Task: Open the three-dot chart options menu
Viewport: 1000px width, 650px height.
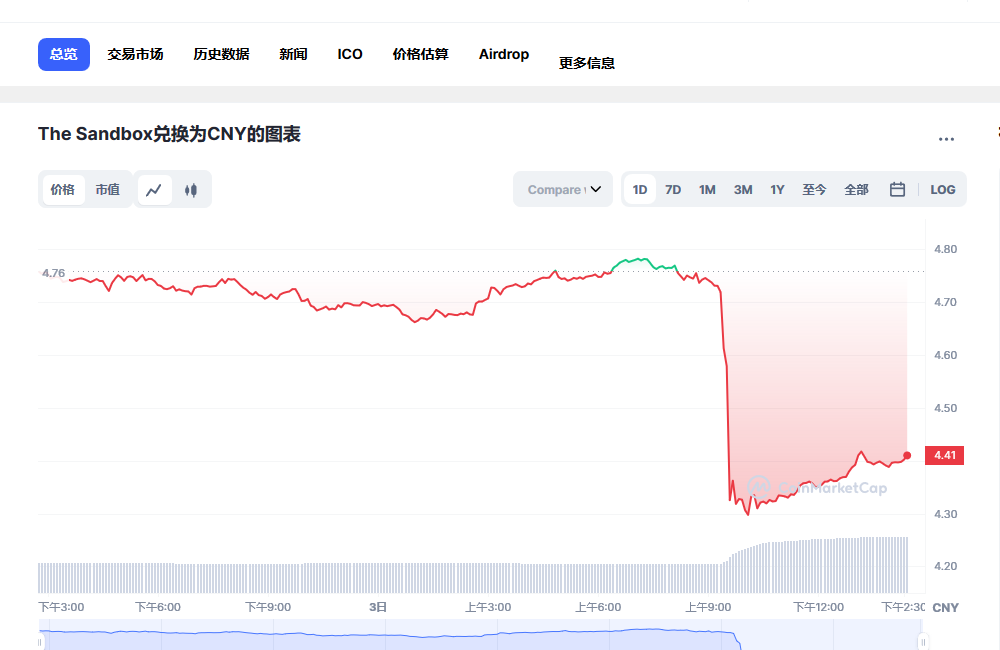Action: pos(946,139)
